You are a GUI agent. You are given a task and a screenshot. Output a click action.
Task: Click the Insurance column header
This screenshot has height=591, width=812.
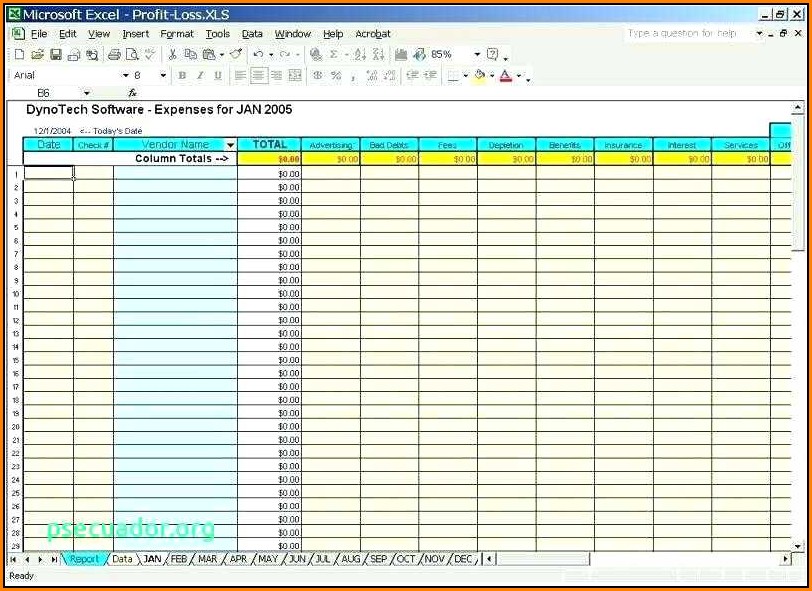coord(623,145)
